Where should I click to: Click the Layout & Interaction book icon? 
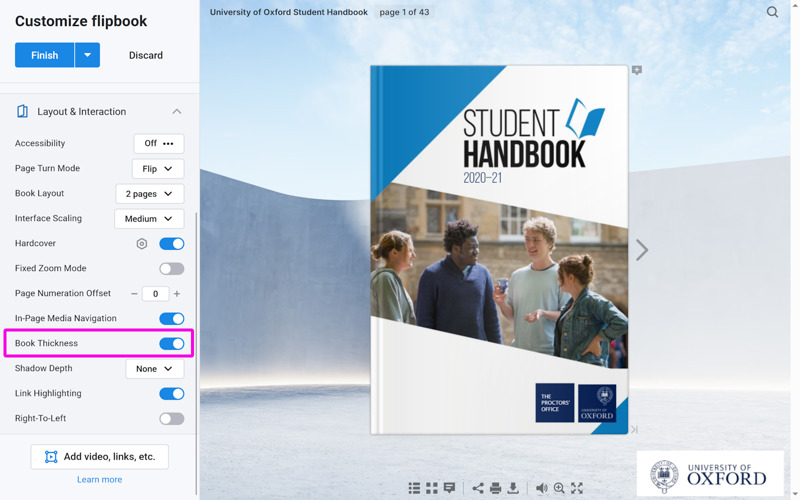click(22, 111)
